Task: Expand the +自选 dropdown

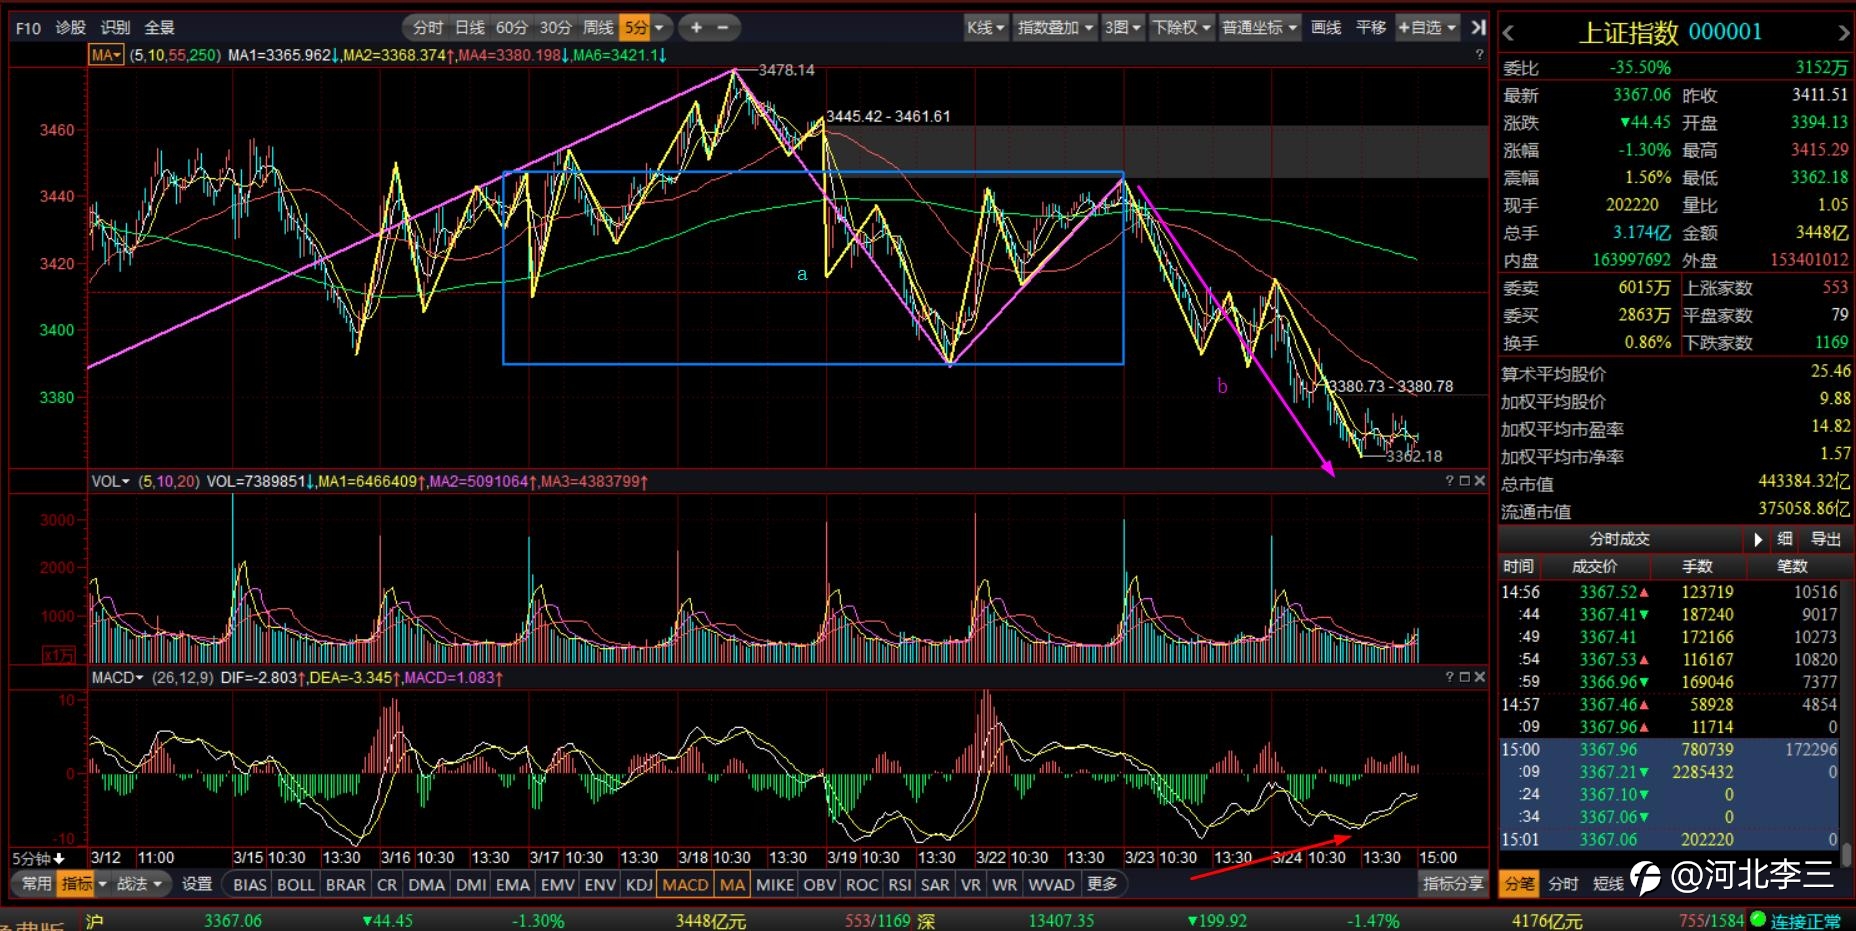Action: (x=1427, y=28)
